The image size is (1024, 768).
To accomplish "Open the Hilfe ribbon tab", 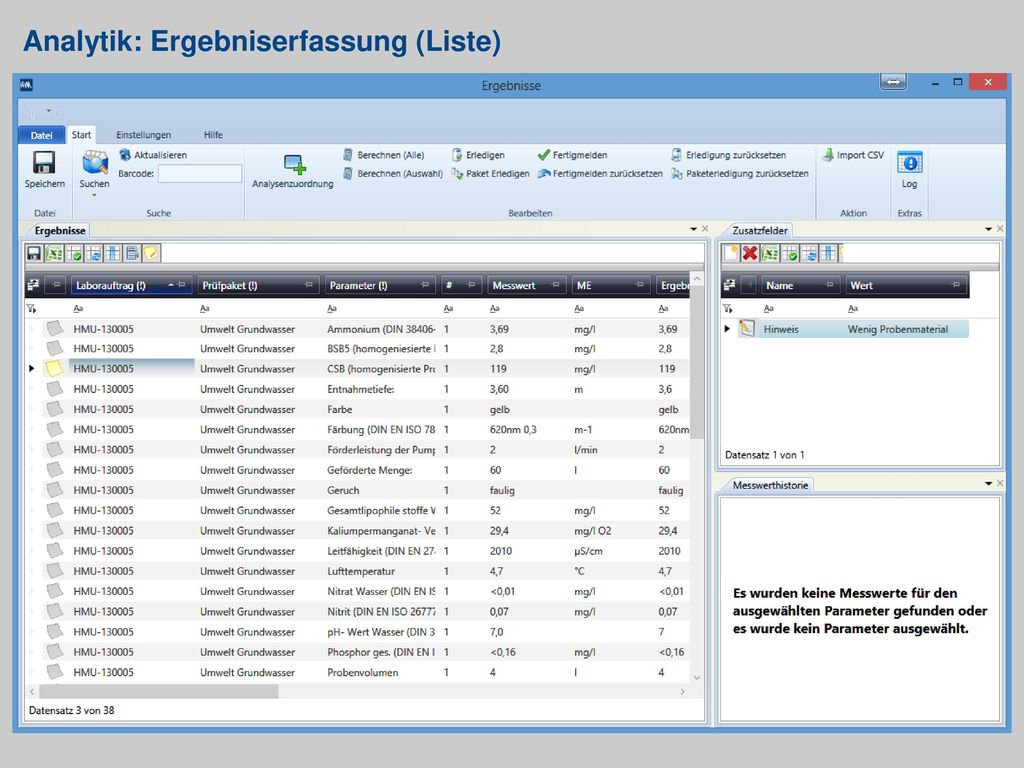I will (214, 135).
